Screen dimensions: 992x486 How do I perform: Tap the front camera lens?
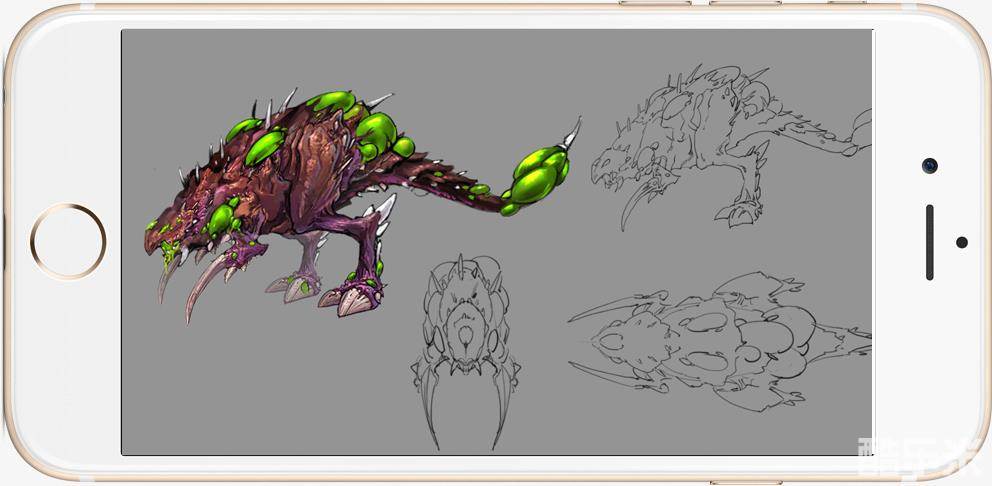[930, 165]
